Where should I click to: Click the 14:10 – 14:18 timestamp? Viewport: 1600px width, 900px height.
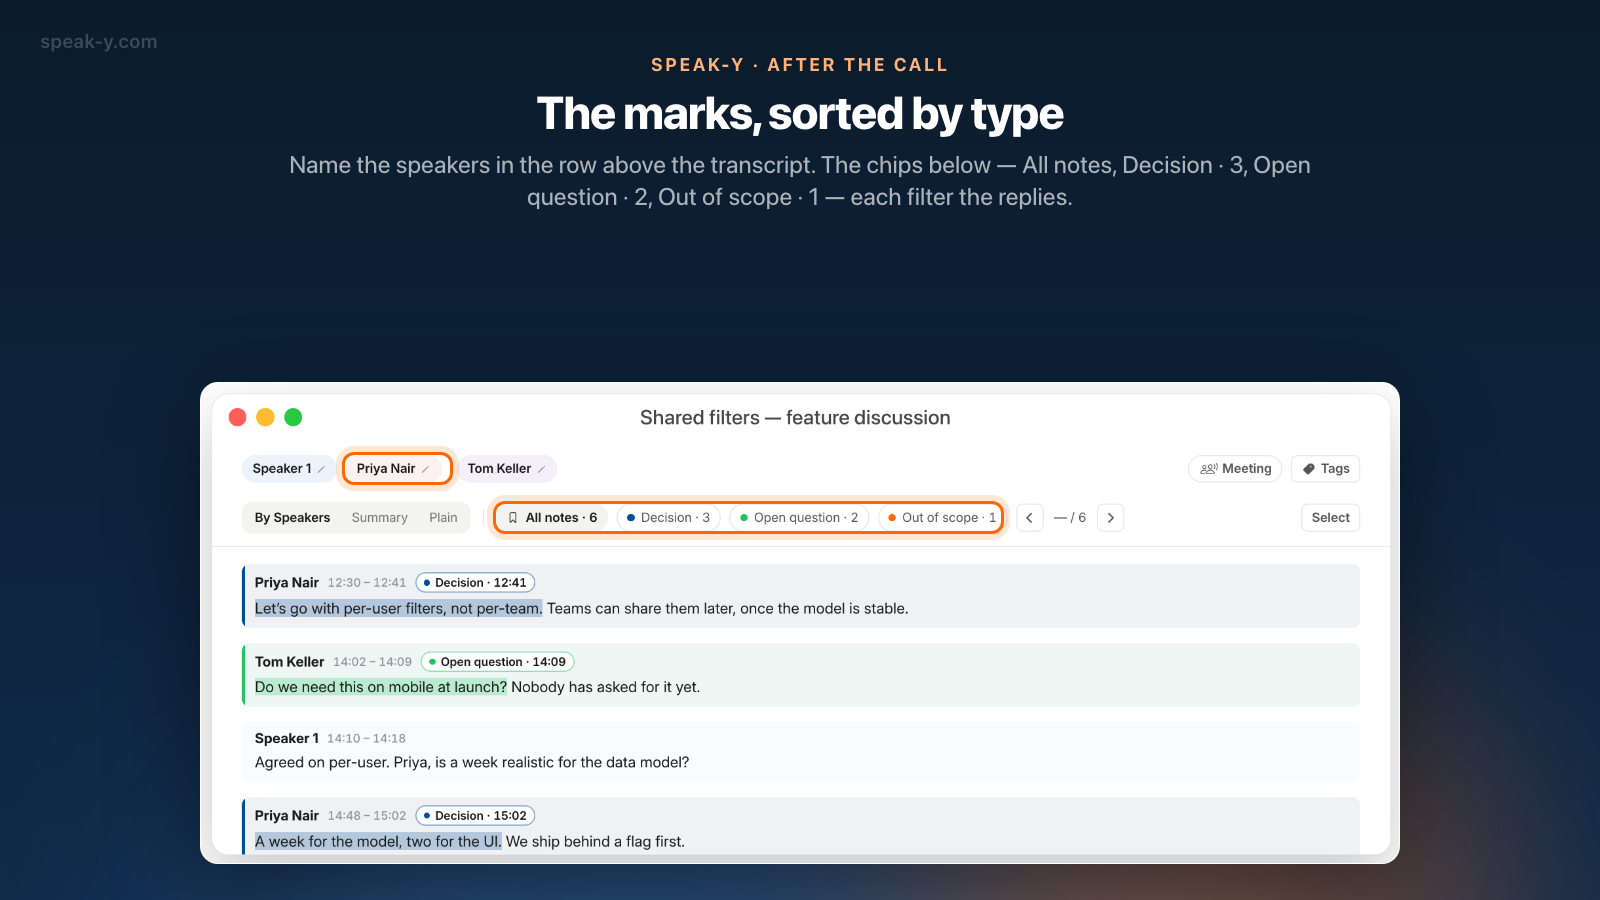pyautogui.click(x=366, y=739)
